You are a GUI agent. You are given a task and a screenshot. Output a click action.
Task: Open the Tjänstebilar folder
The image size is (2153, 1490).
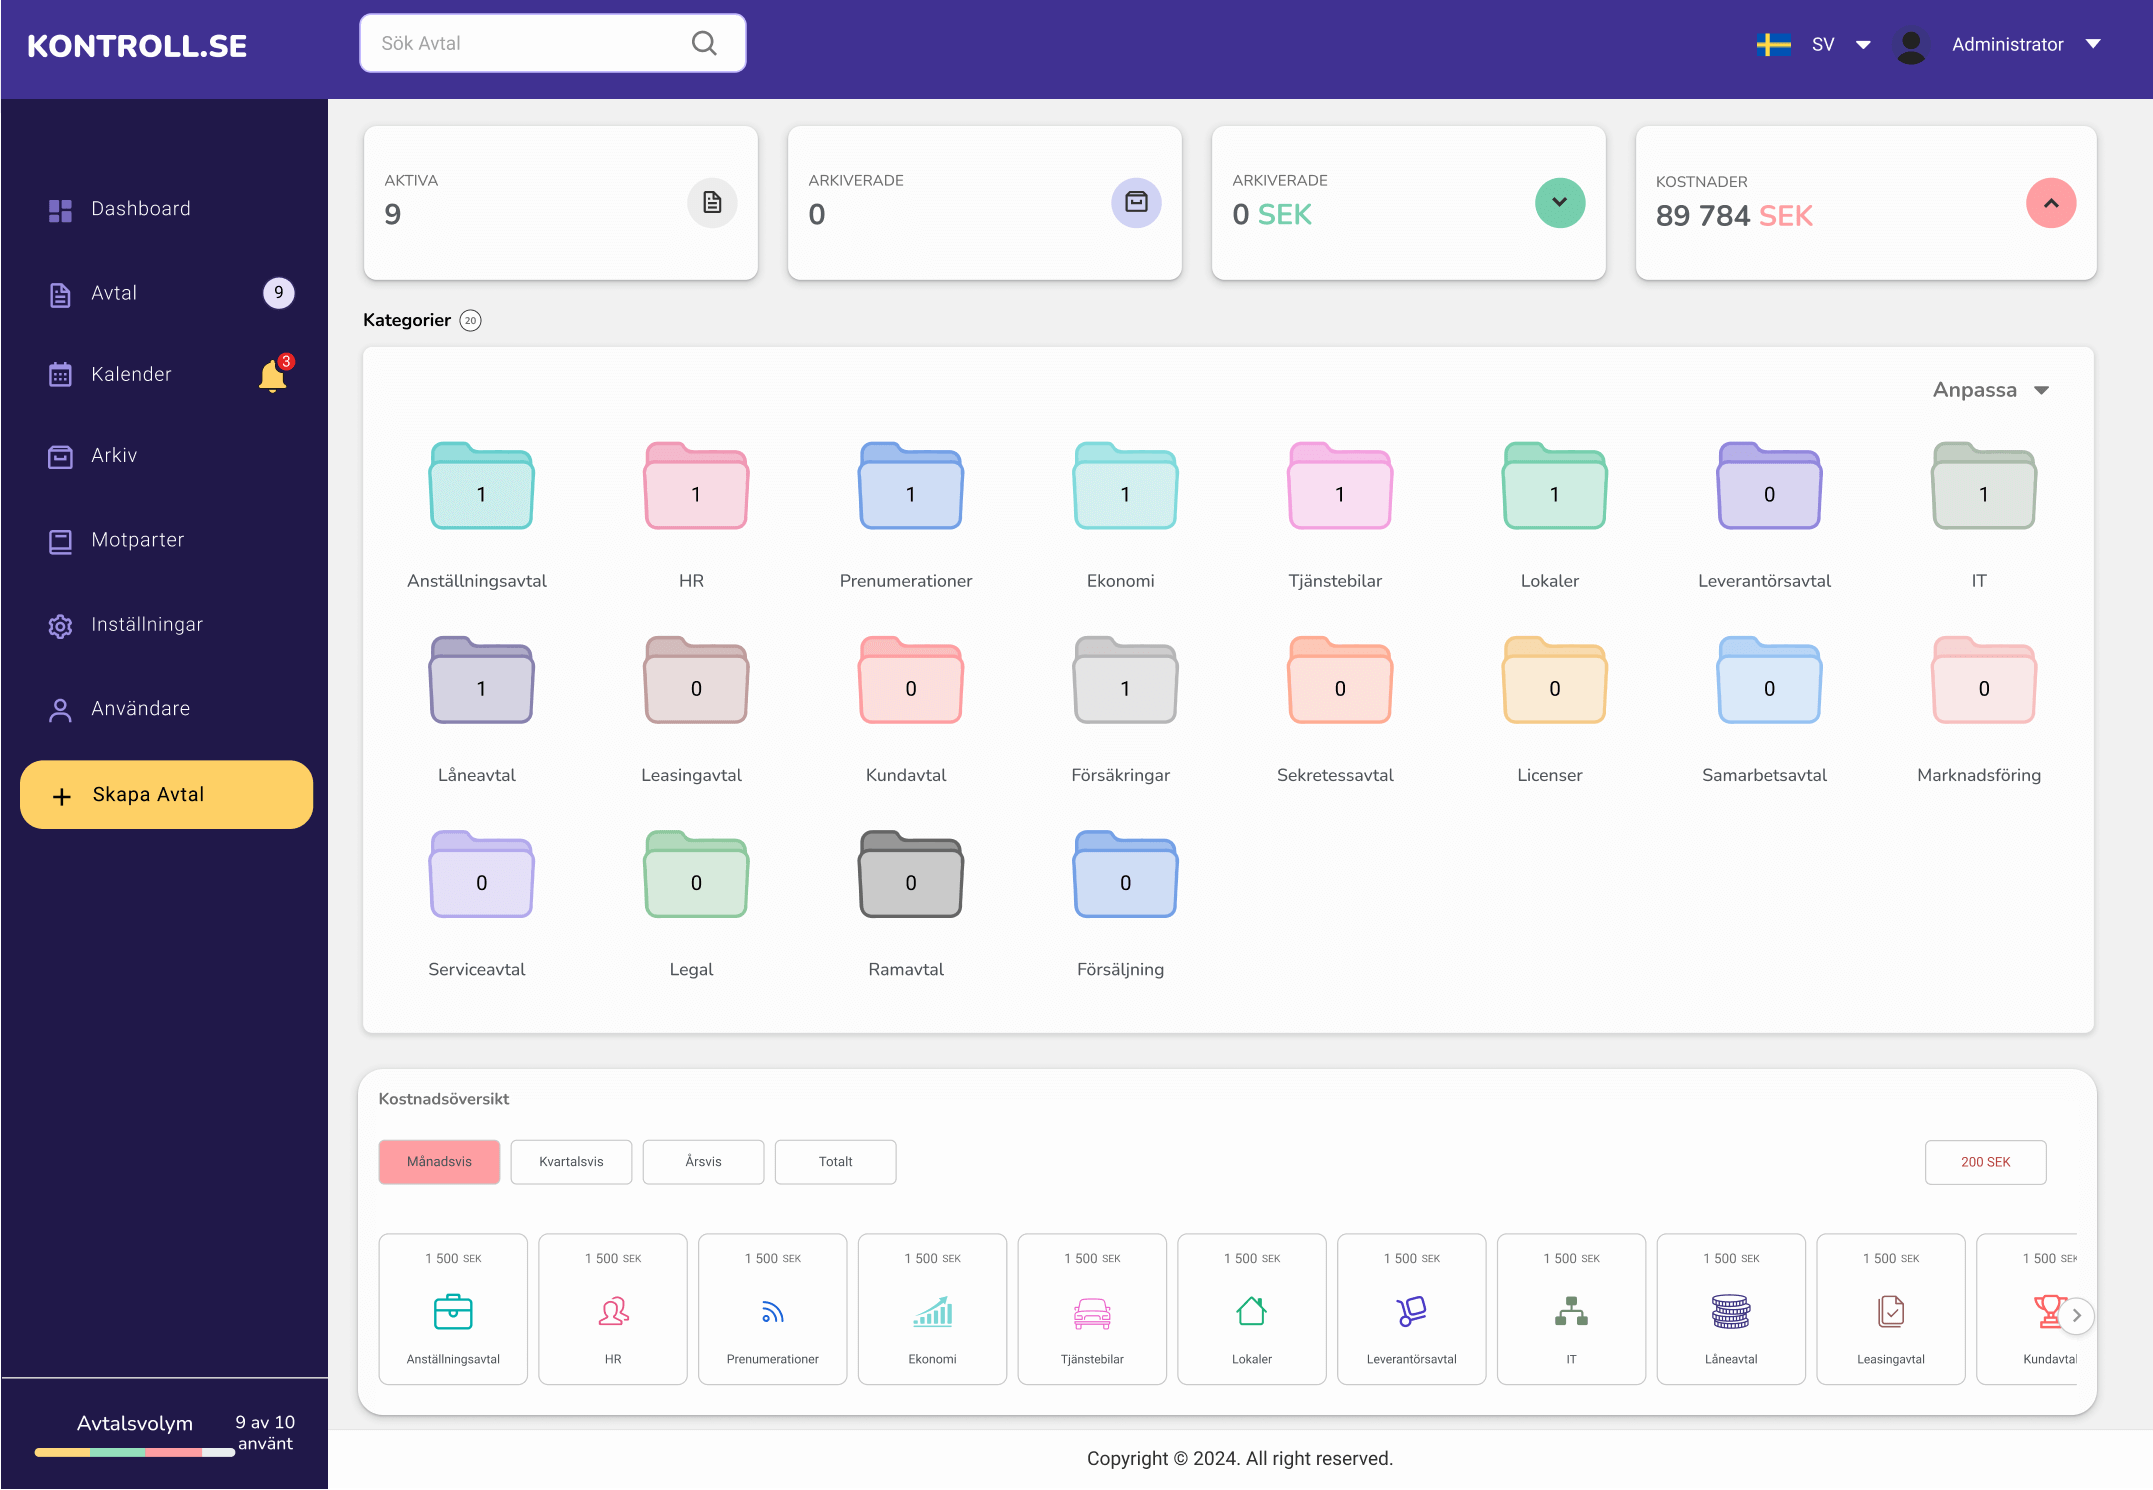click(1340, 486)
